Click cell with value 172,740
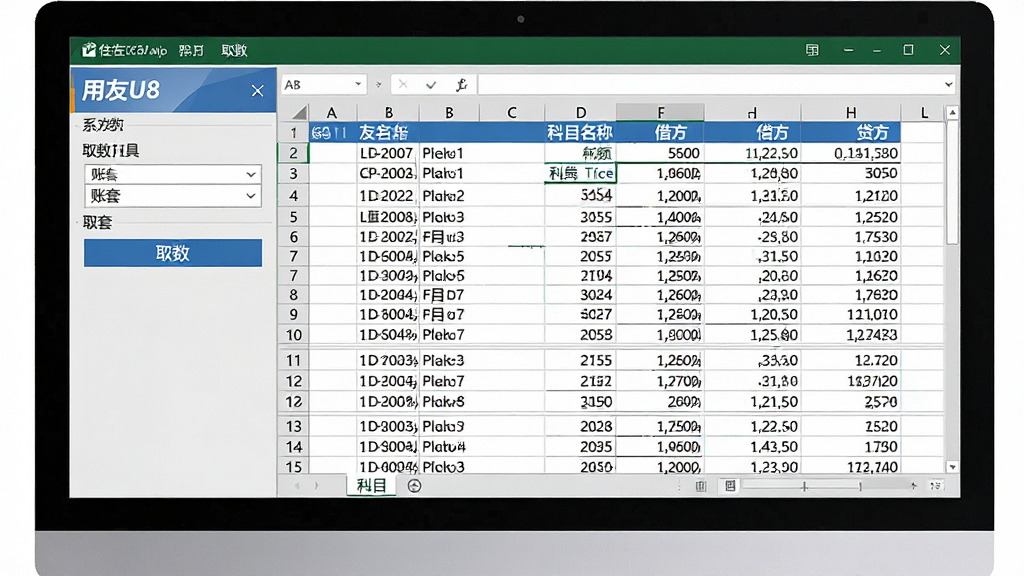 tap(851, 466)
